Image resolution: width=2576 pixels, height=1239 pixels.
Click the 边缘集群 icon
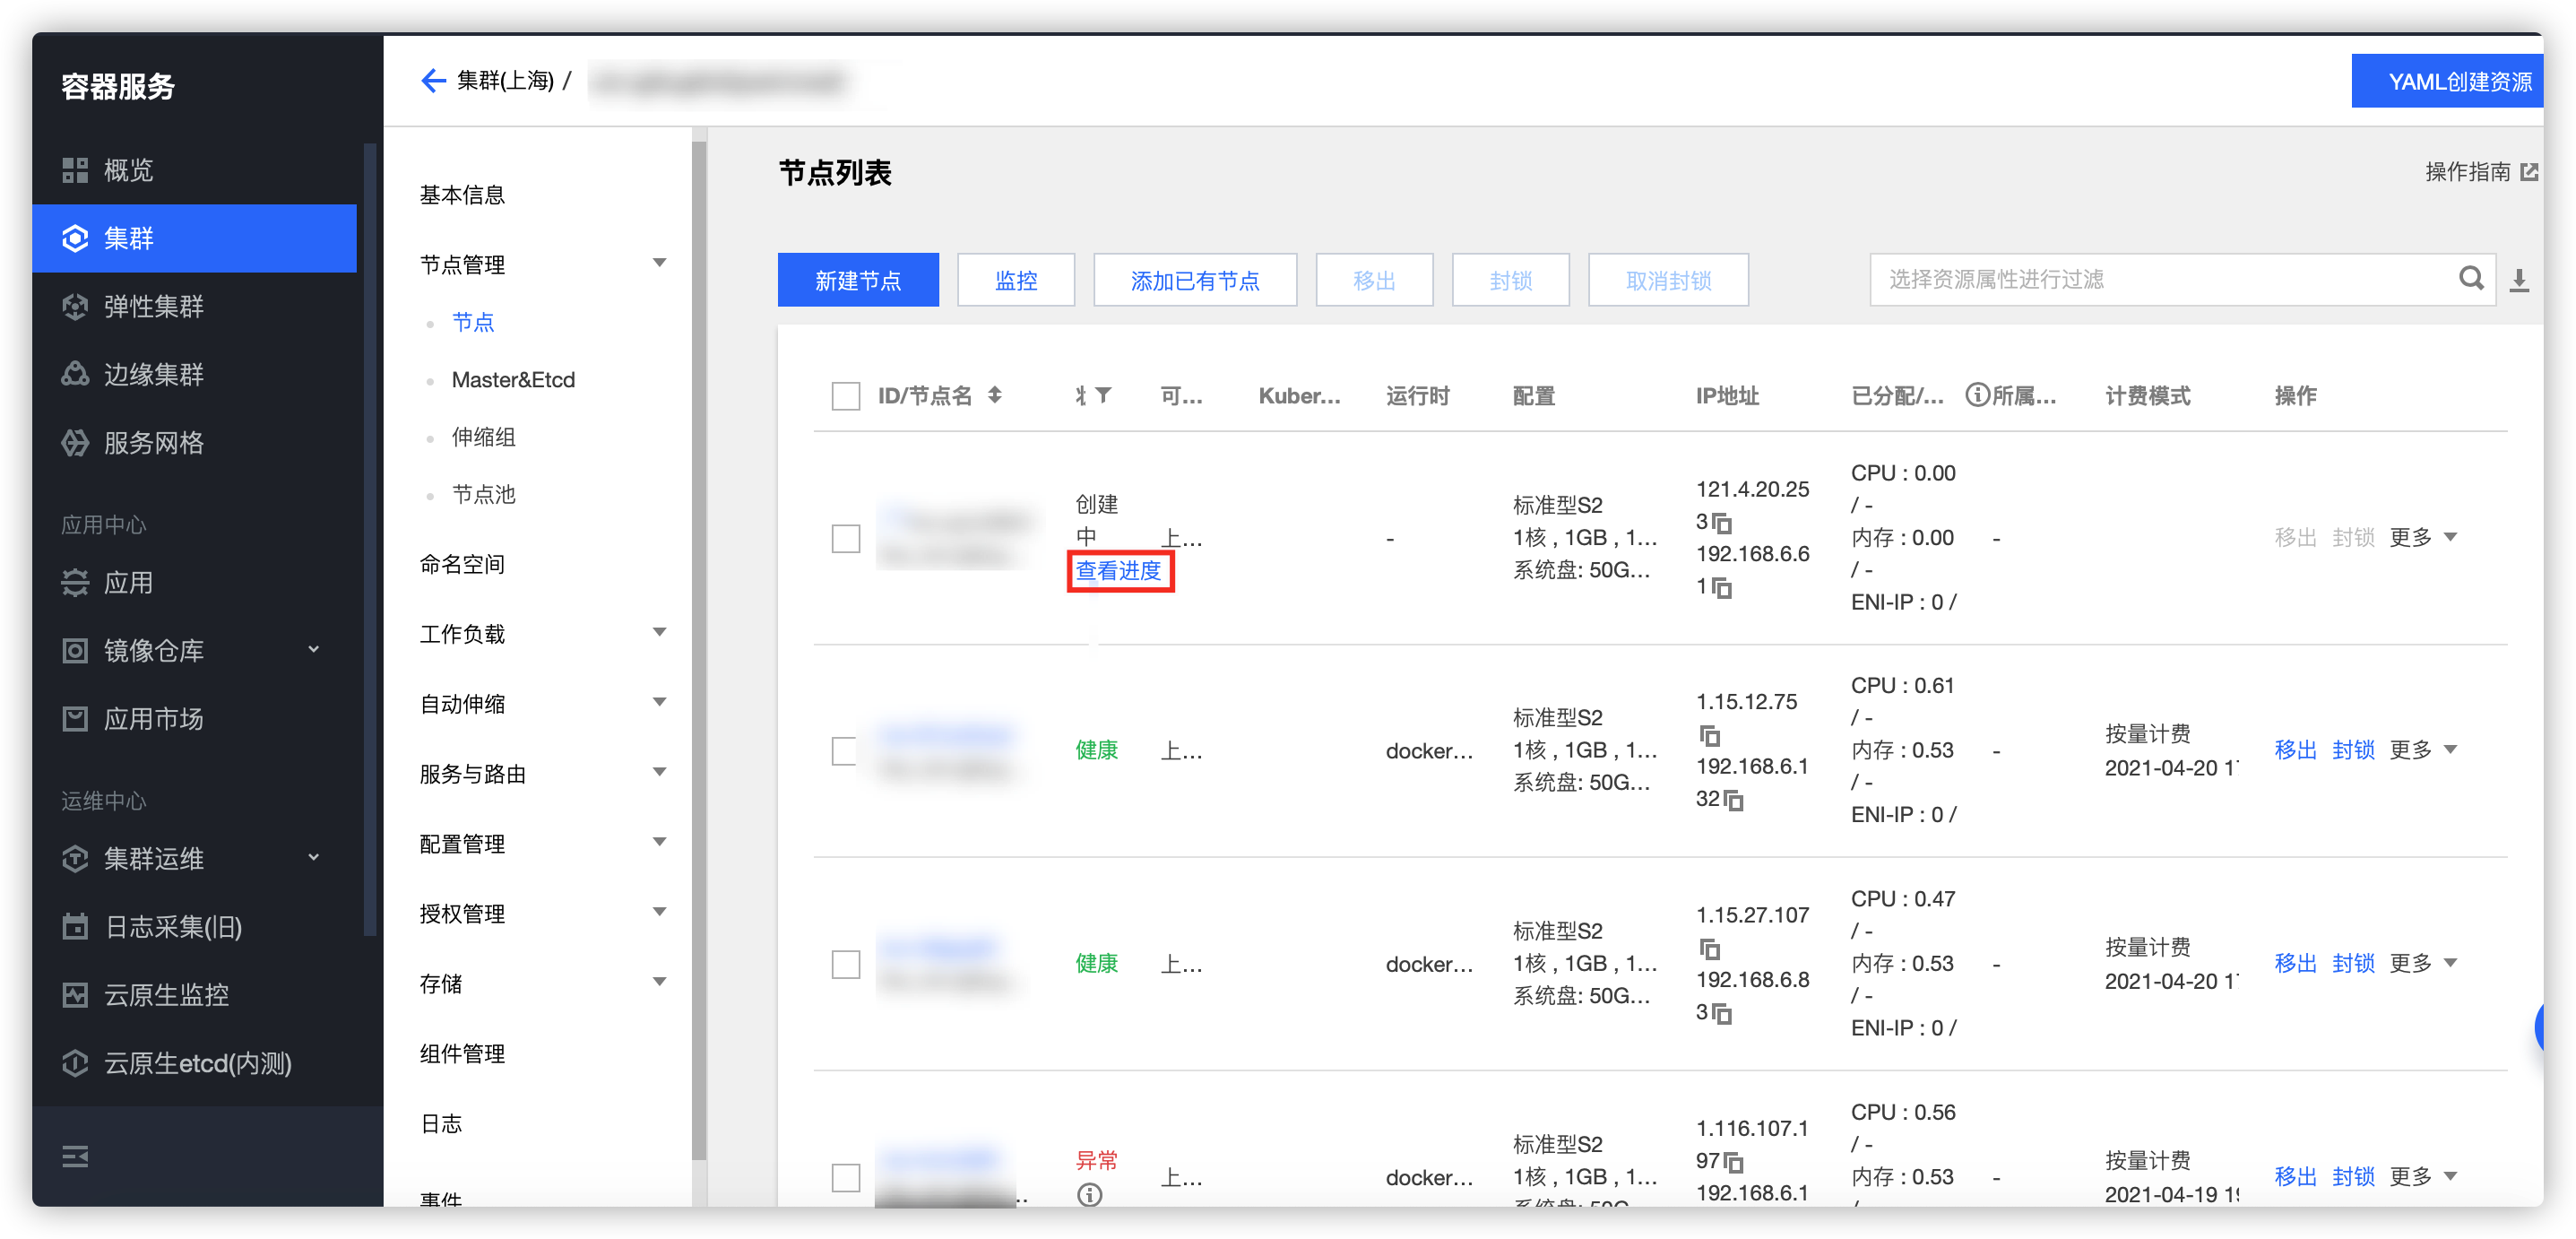click(75, 374)
